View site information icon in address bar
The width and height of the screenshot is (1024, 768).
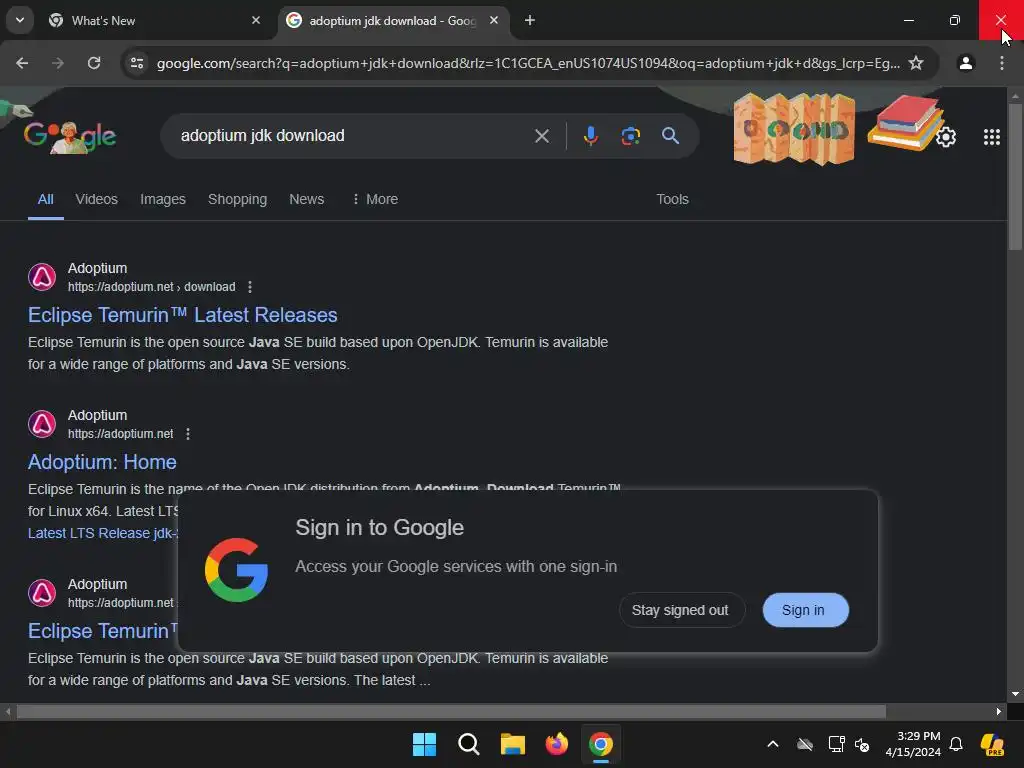tap(137, 63)
